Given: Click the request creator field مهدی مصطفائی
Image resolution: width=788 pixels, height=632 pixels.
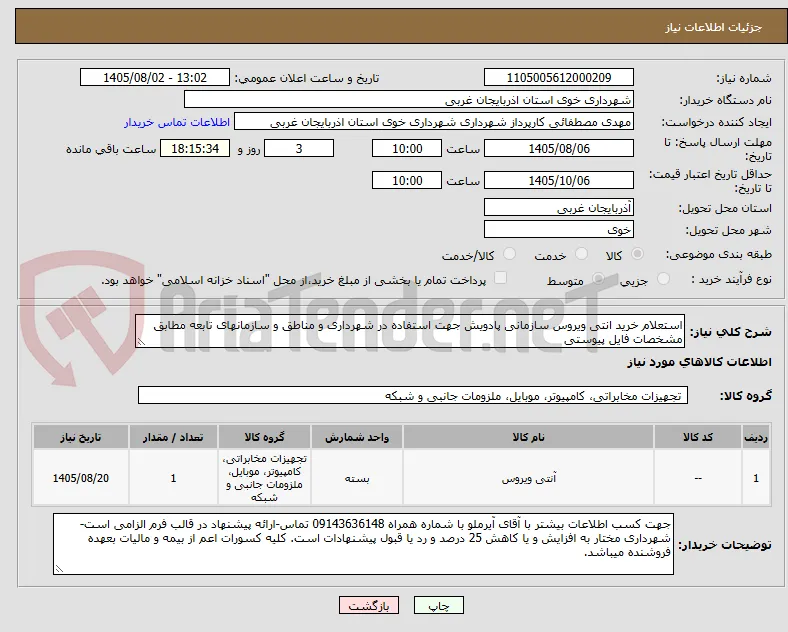Looking at the screenshot, I should [434, 122].
